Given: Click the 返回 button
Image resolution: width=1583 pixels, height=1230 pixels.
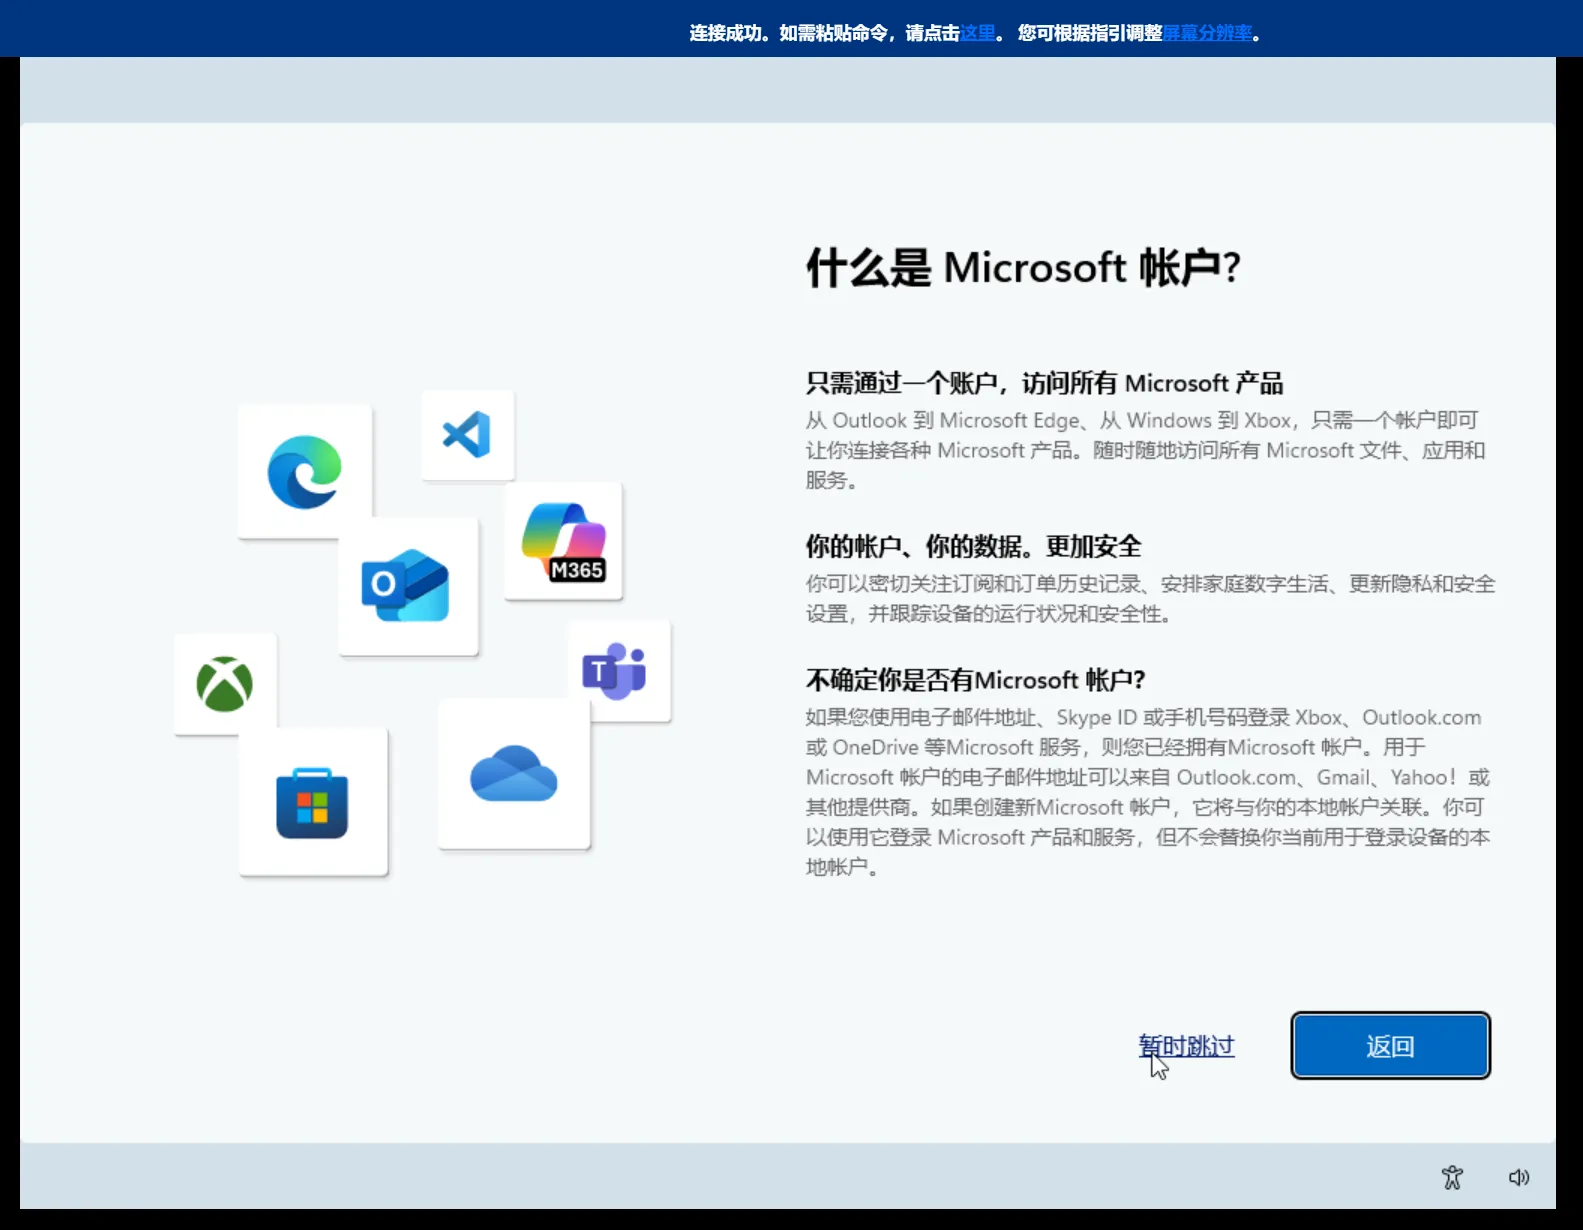Looking at the screenshot, I should tap(1390, 1046).
